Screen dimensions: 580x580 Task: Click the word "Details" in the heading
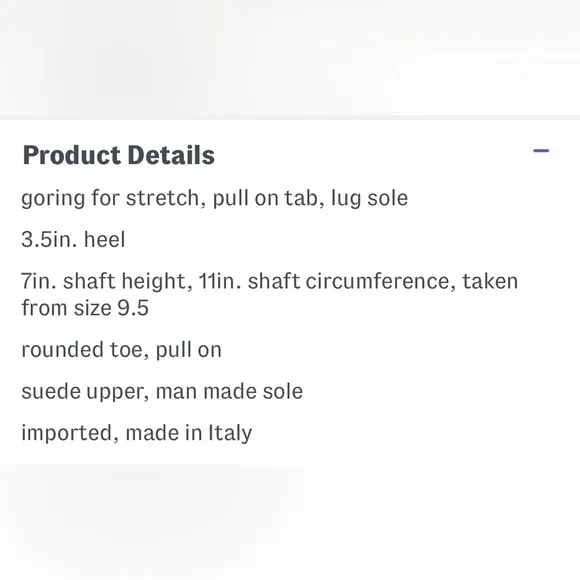pos(171,155)
